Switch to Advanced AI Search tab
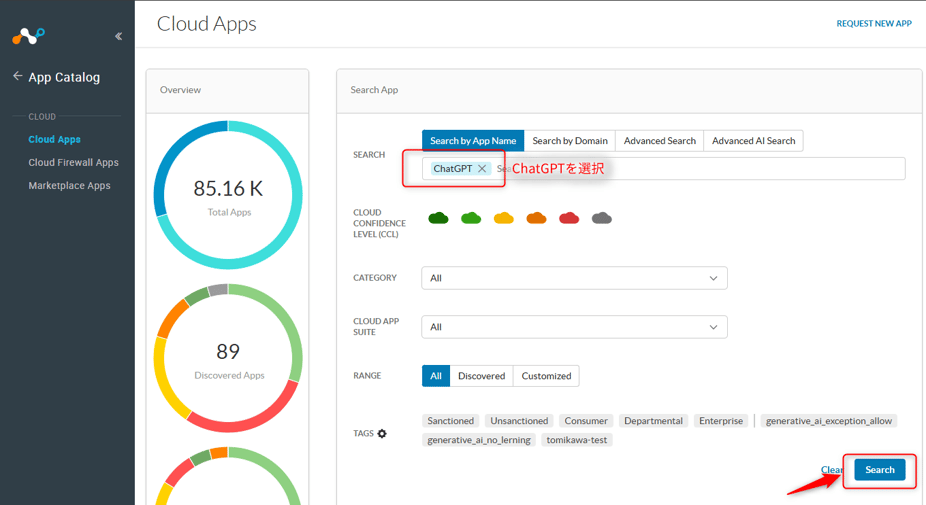Image resolution: width=926 pixels, height=505 pixels. tap(753, 141)
